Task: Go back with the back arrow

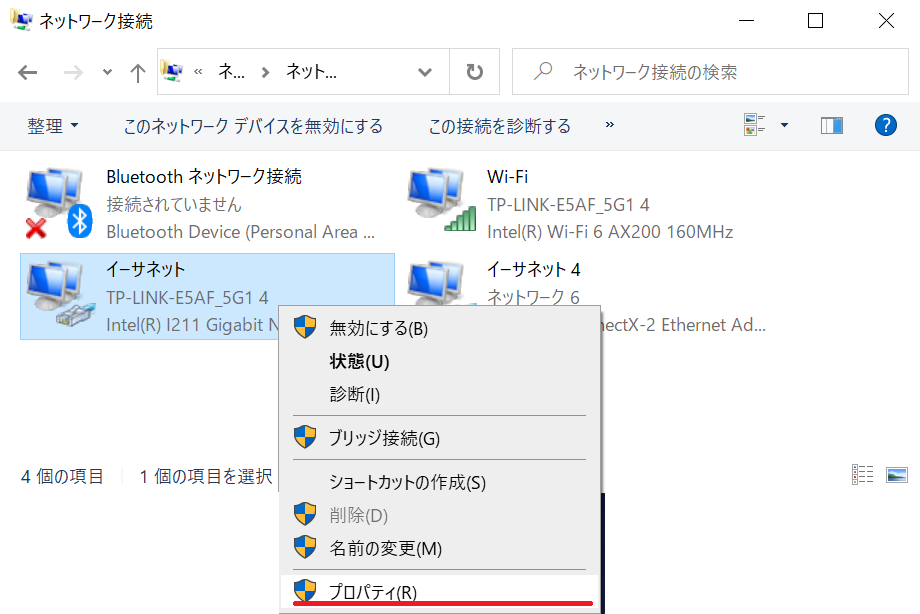Action: [28, 72]
